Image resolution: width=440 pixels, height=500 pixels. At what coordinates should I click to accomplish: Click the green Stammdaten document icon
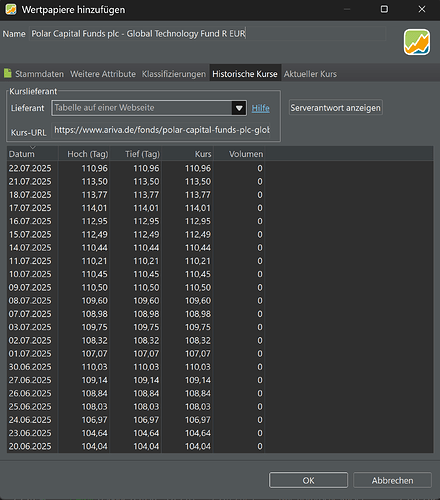[8, 73]
